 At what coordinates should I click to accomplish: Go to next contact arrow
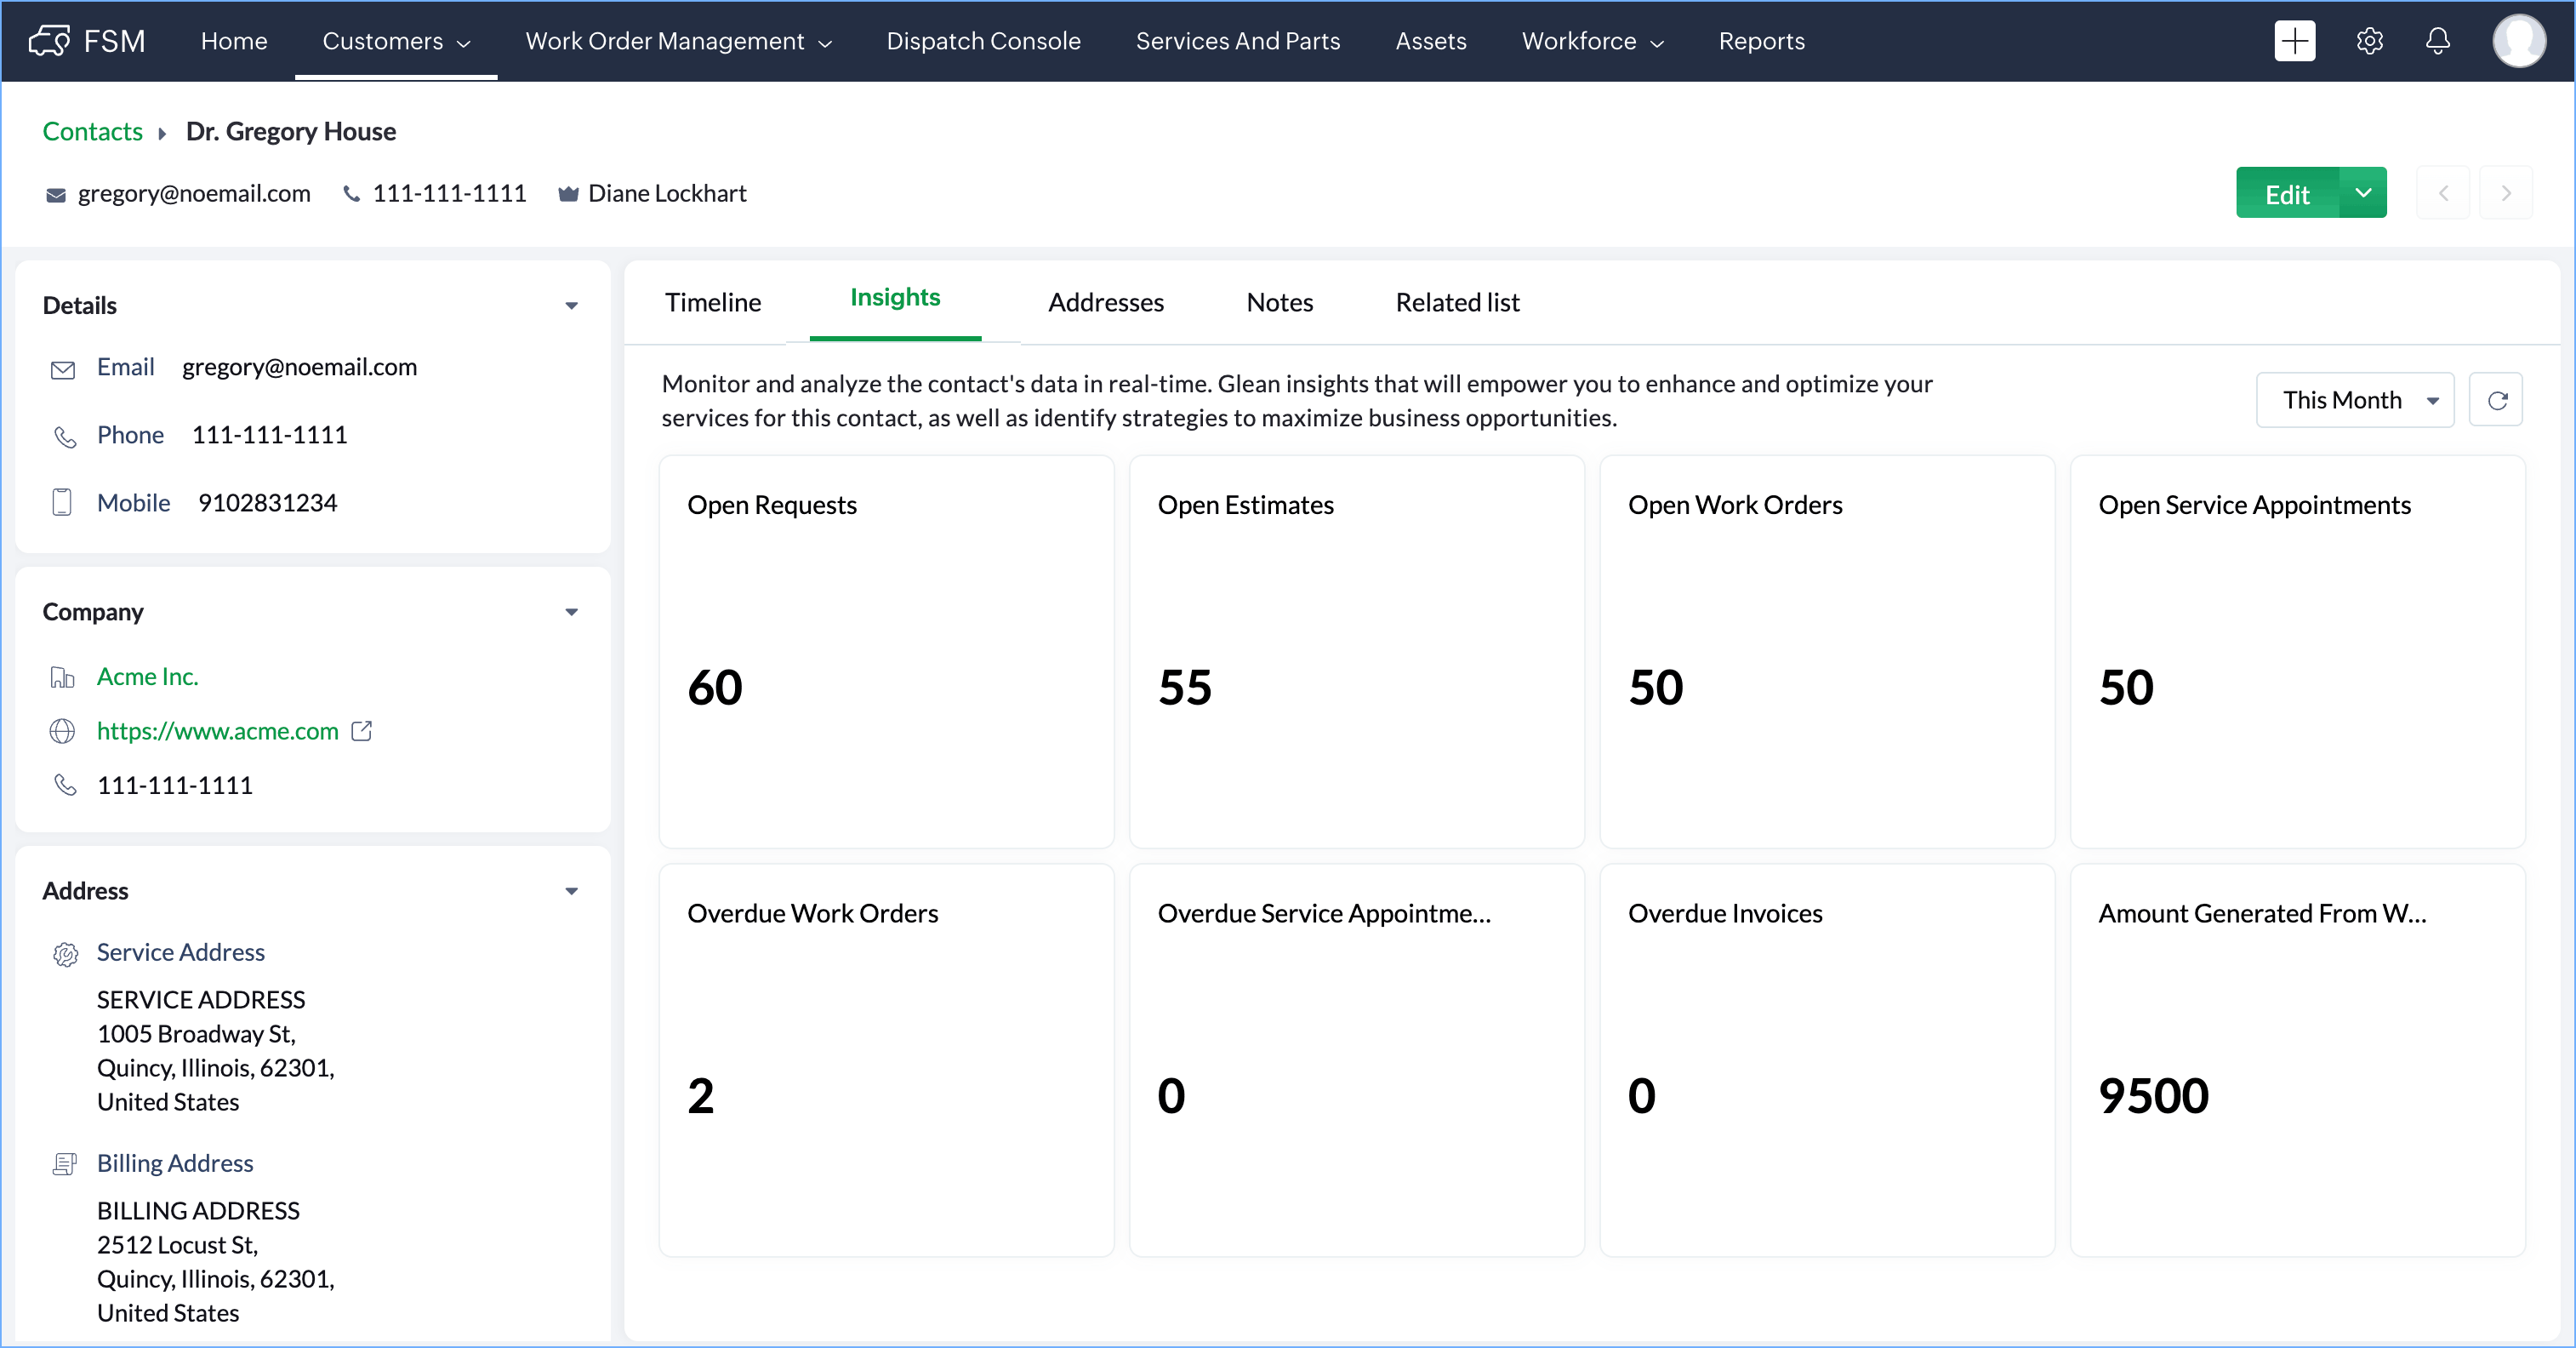click(2505, 193)
